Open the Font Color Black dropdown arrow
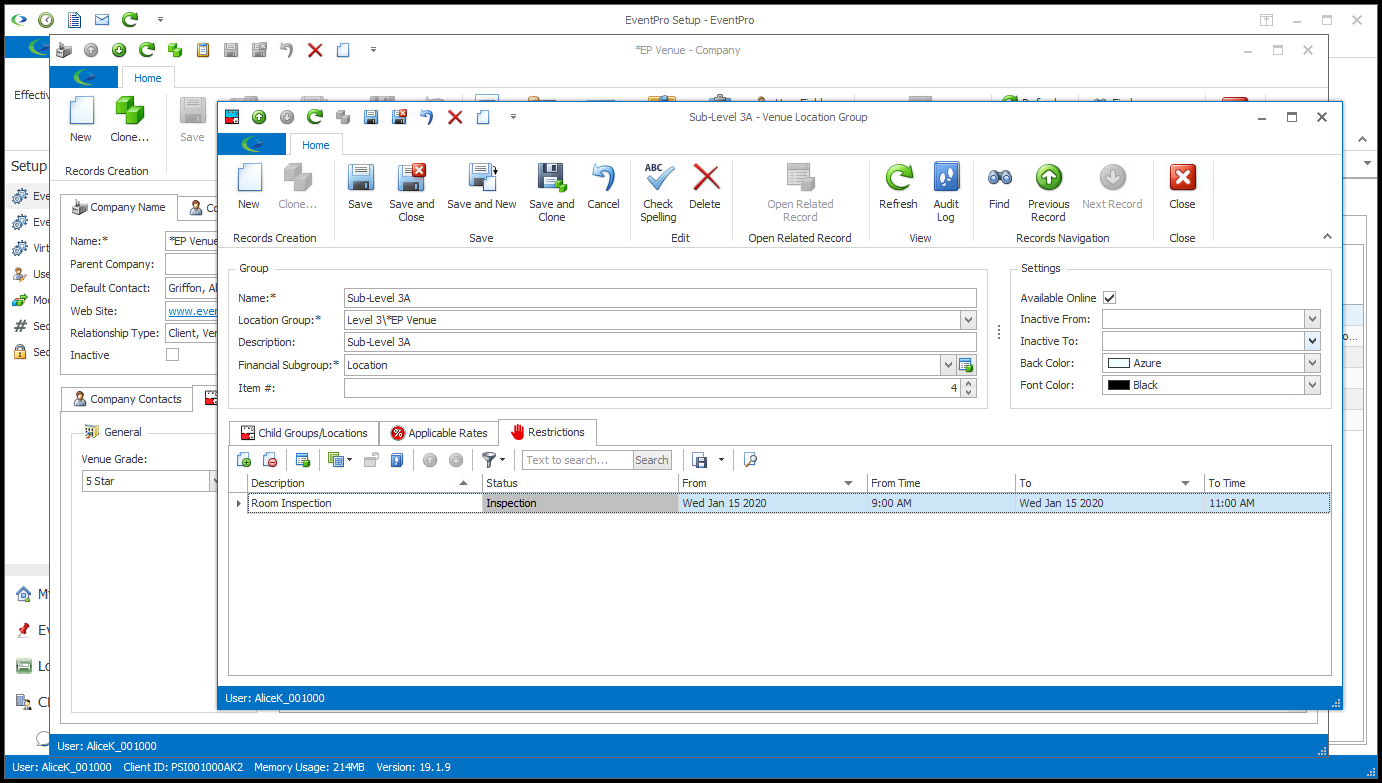Image resolution: width=1382 pixels, height=783 pixels. (x=1312, y=385)
